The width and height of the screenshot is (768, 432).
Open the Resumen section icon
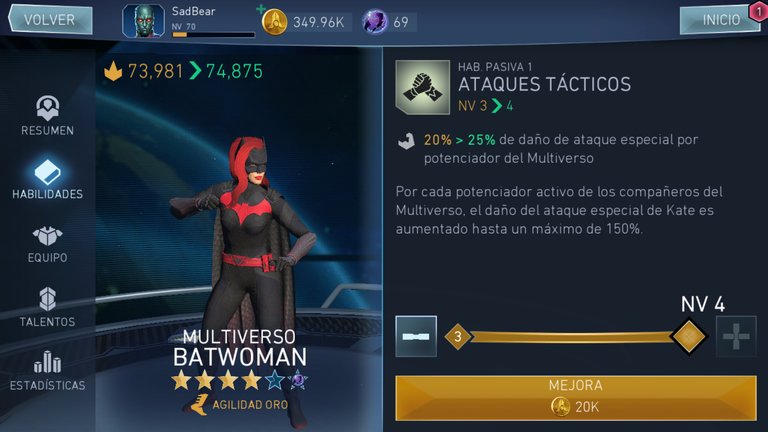tap(48, 108)
